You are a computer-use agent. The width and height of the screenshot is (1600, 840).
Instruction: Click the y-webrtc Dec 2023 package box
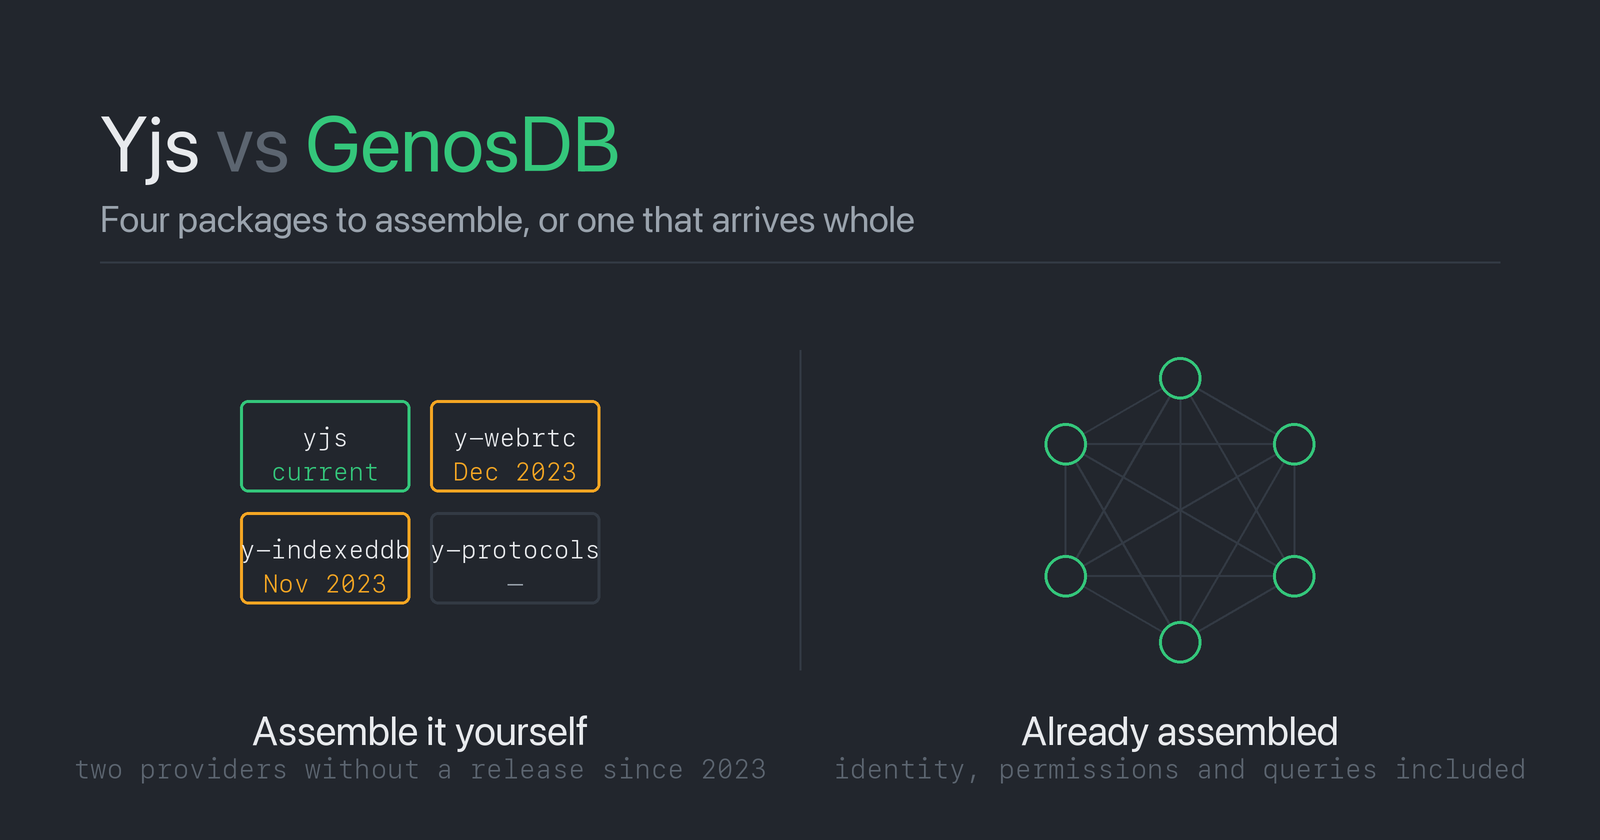pyautogui.click(x=515, y=446)
